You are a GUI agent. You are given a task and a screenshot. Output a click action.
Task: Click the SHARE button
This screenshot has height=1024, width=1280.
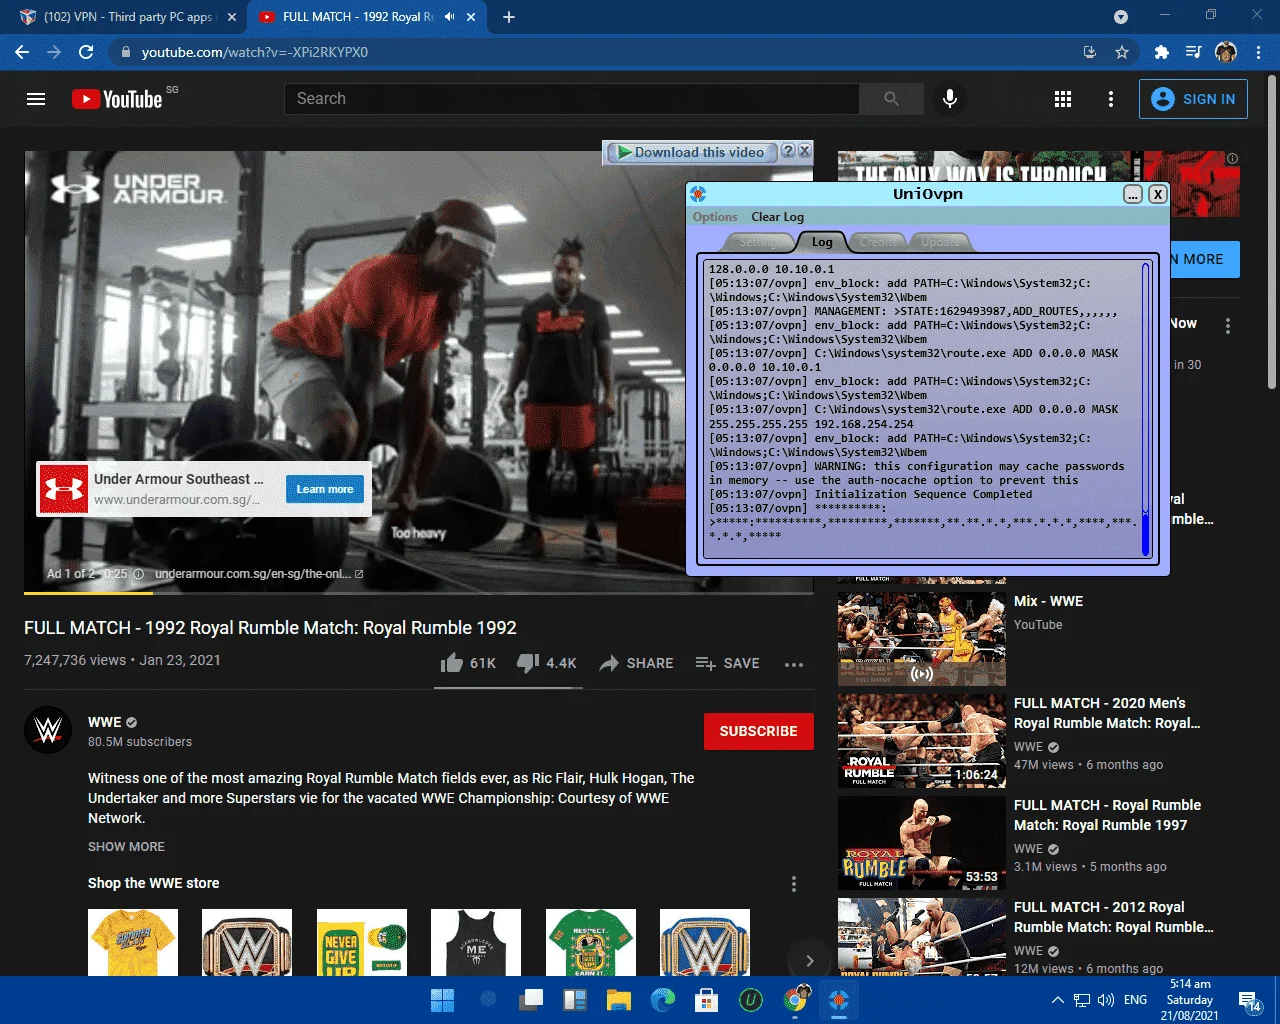(x=636, y=663)
